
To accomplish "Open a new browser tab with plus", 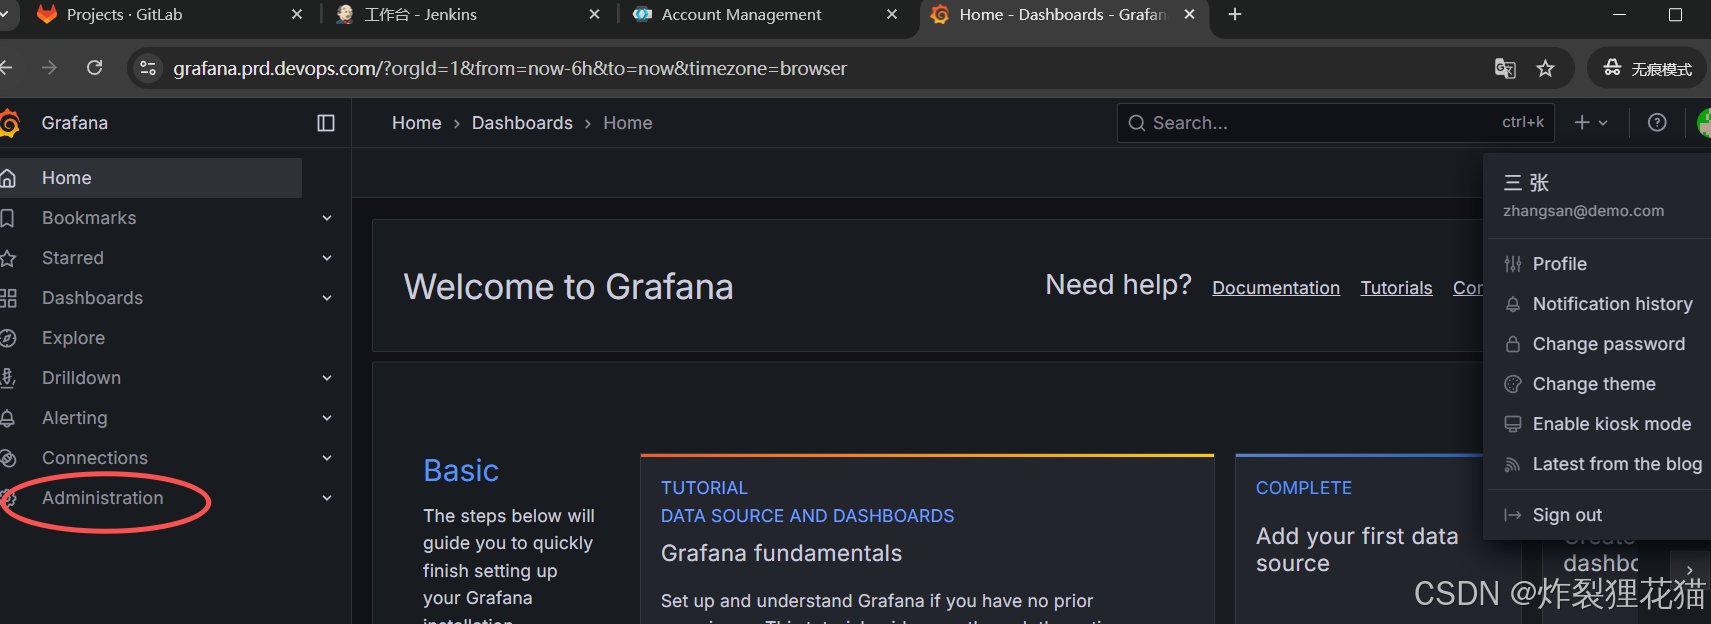I will [1235, 14].
